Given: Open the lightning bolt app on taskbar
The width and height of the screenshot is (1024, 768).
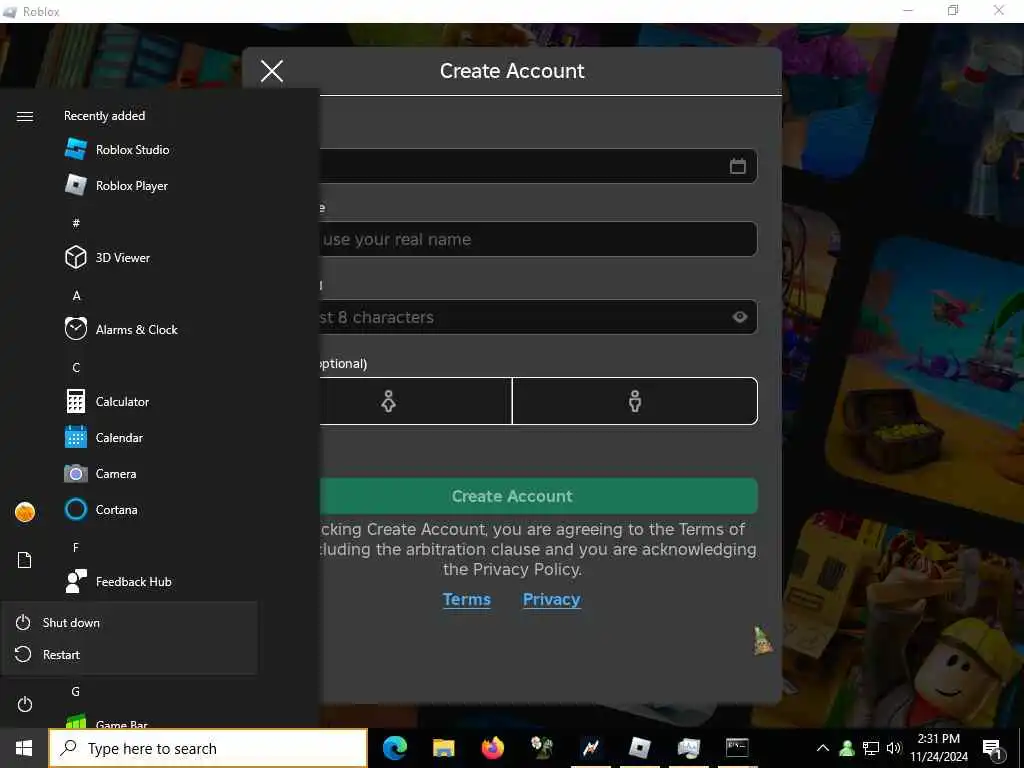Looking at the screenshot, I should [x=590, y=748].
